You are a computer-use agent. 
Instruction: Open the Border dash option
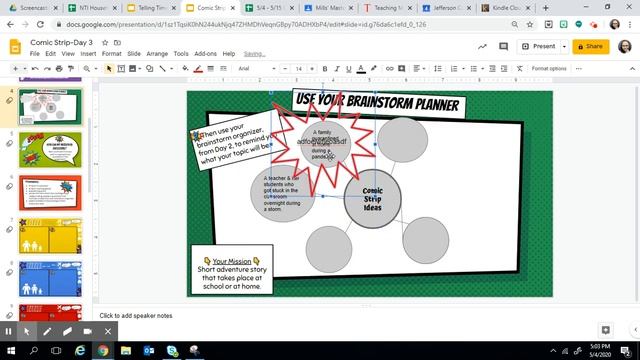pos(223,69)
